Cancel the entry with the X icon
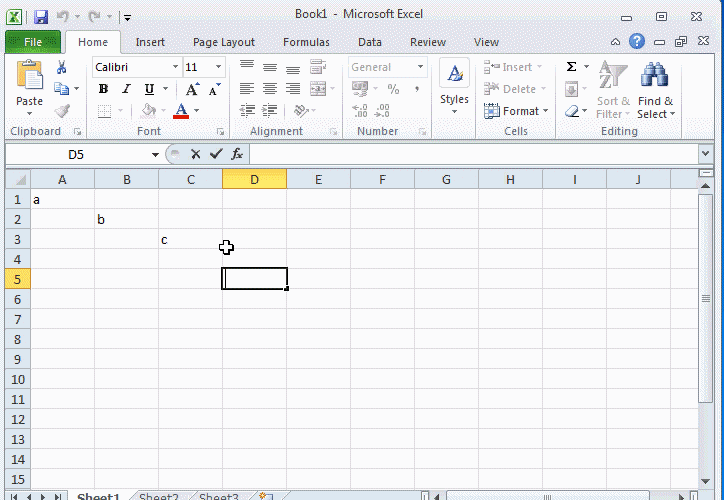Screen dimensions: 724x500 196,154
